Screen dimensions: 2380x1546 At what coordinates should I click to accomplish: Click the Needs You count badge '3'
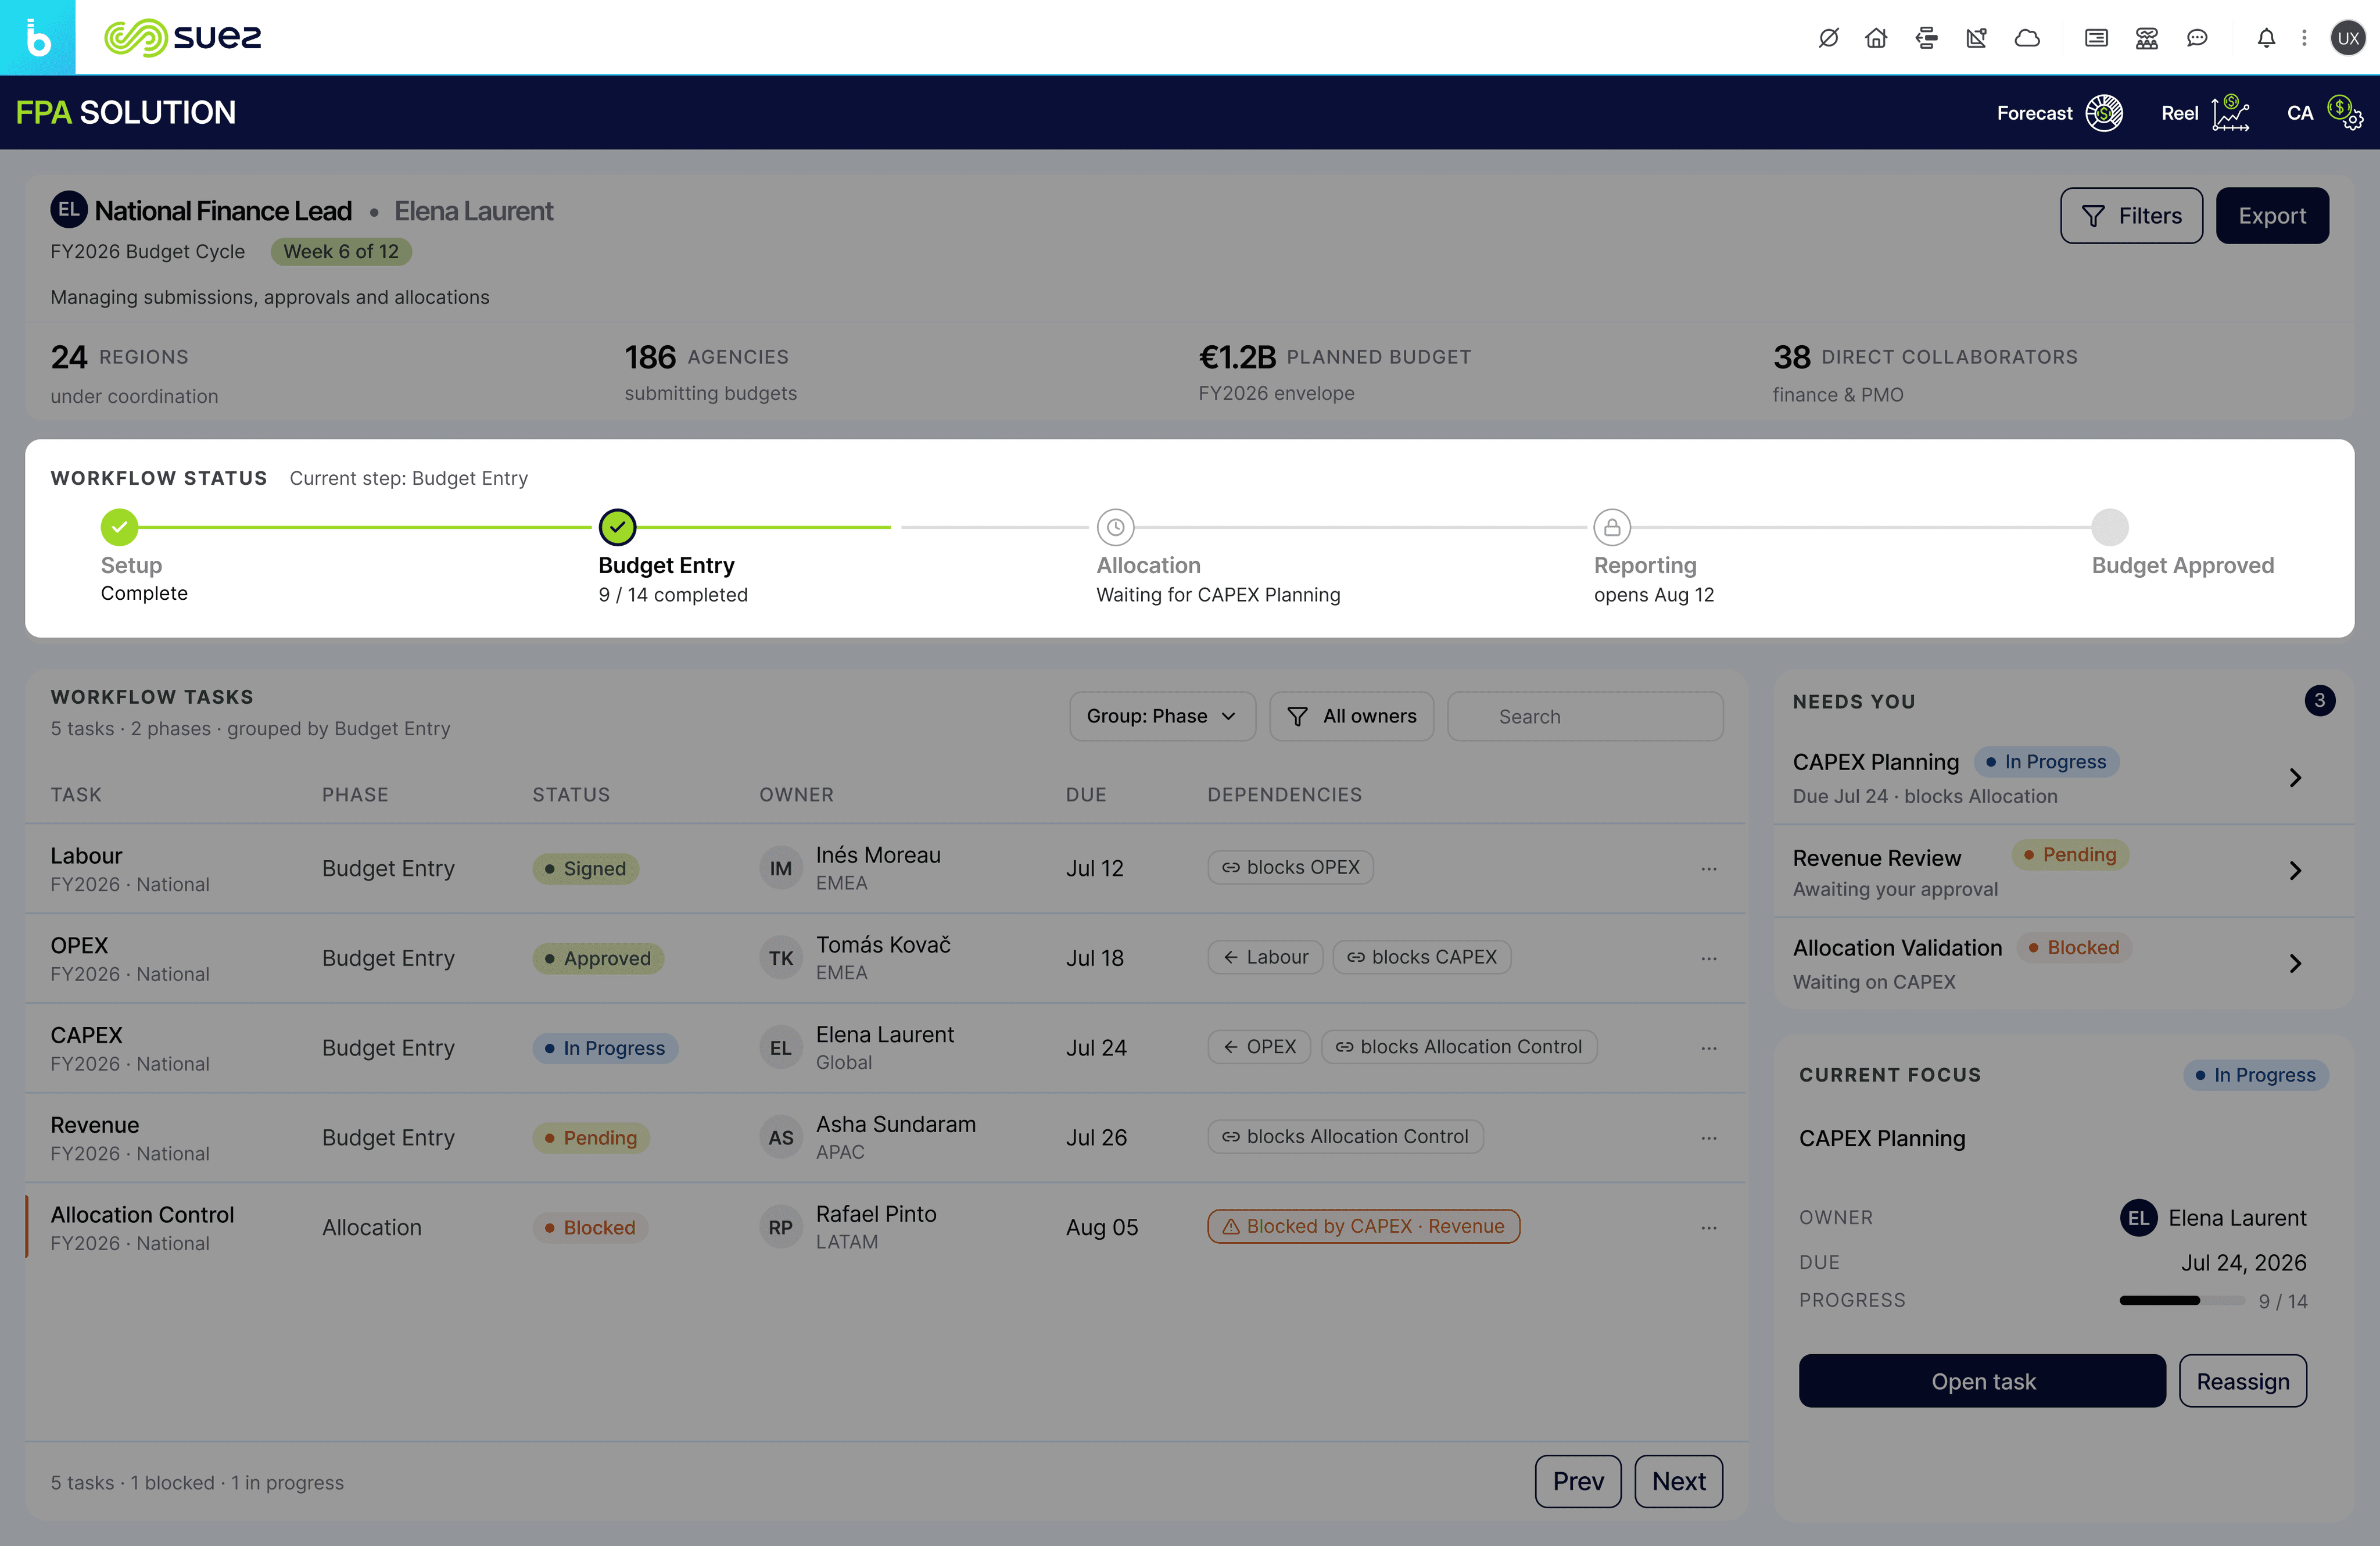coord(2319,701)
